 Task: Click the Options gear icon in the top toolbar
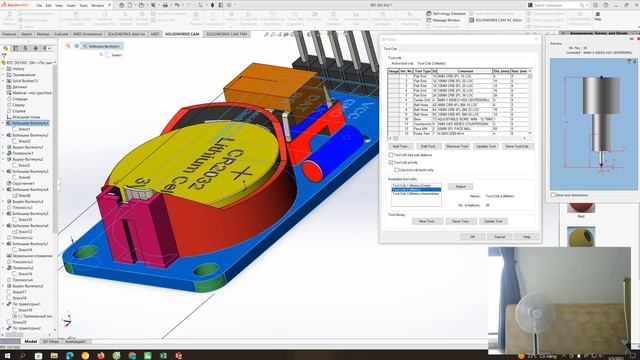229,5
